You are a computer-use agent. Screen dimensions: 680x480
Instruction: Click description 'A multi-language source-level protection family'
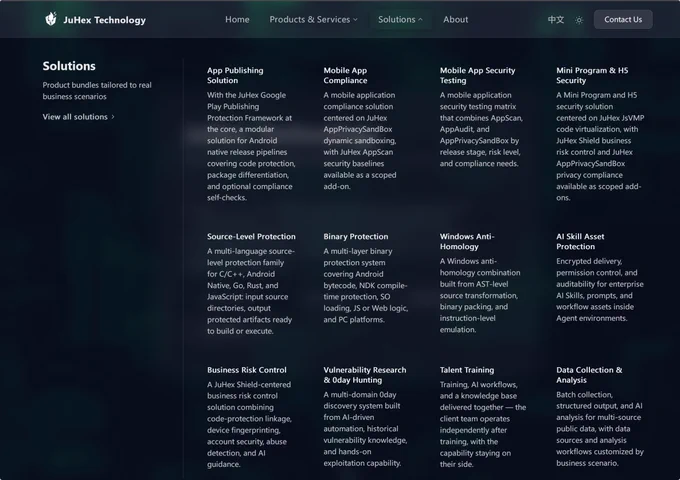coord(251,291)
